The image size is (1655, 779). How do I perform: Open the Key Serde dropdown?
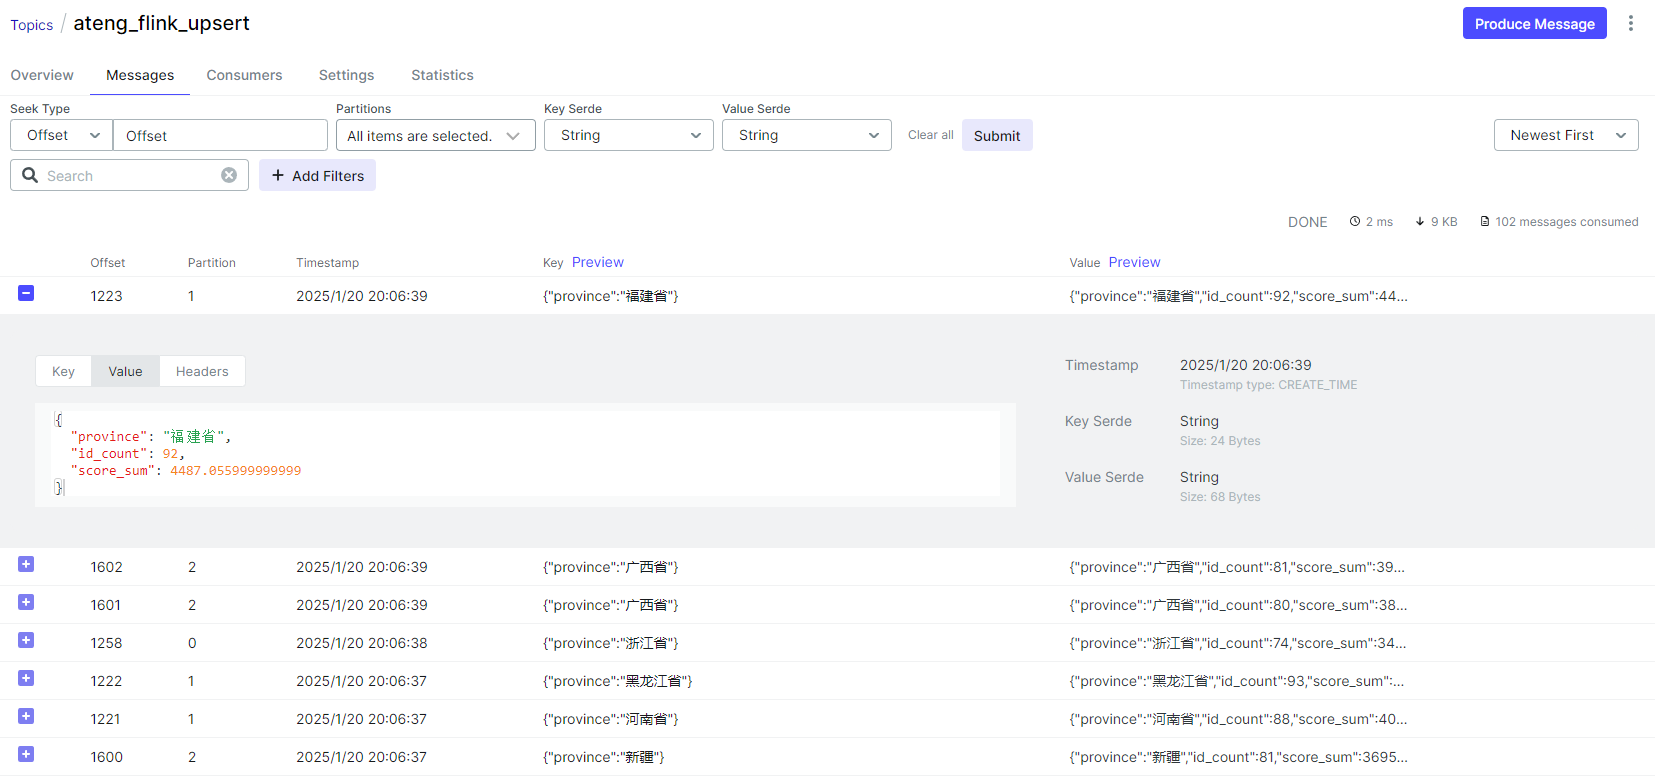(628, 135)
